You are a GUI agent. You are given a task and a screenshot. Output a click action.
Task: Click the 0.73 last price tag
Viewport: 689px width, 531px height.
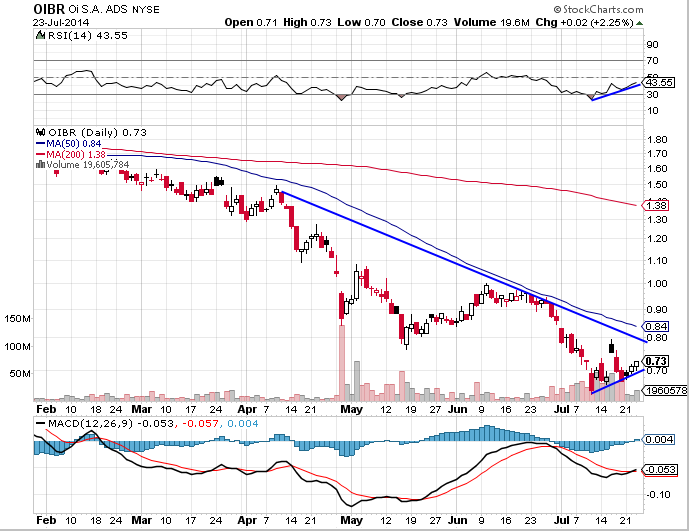(x=656, y=361)
